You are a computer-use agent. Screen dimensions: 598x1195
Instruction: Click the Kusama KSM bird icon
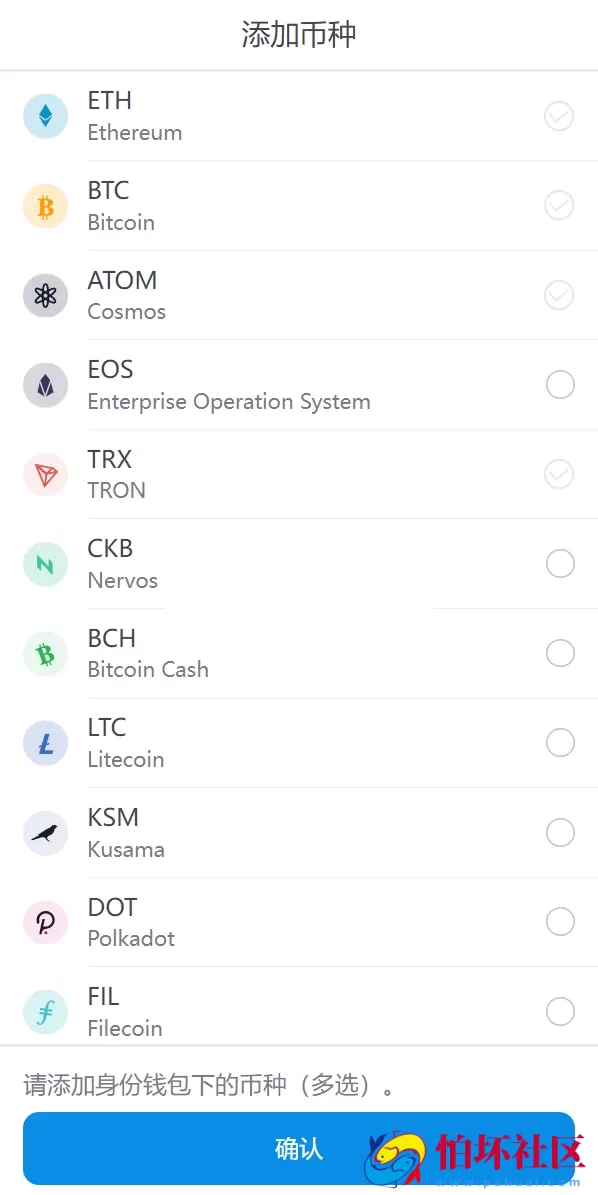tap(45, 832)
